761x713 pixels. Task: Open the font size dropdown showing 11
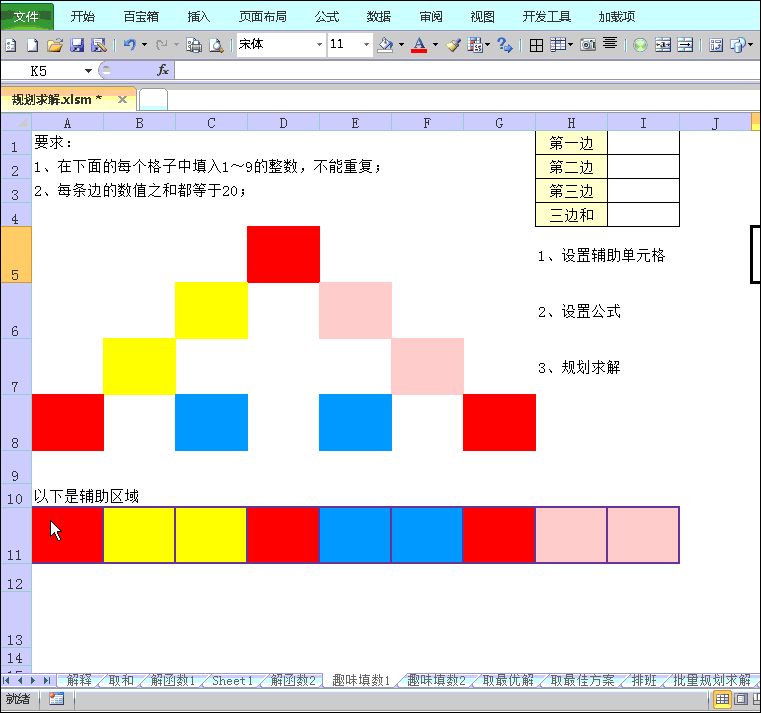click(366, 45)
